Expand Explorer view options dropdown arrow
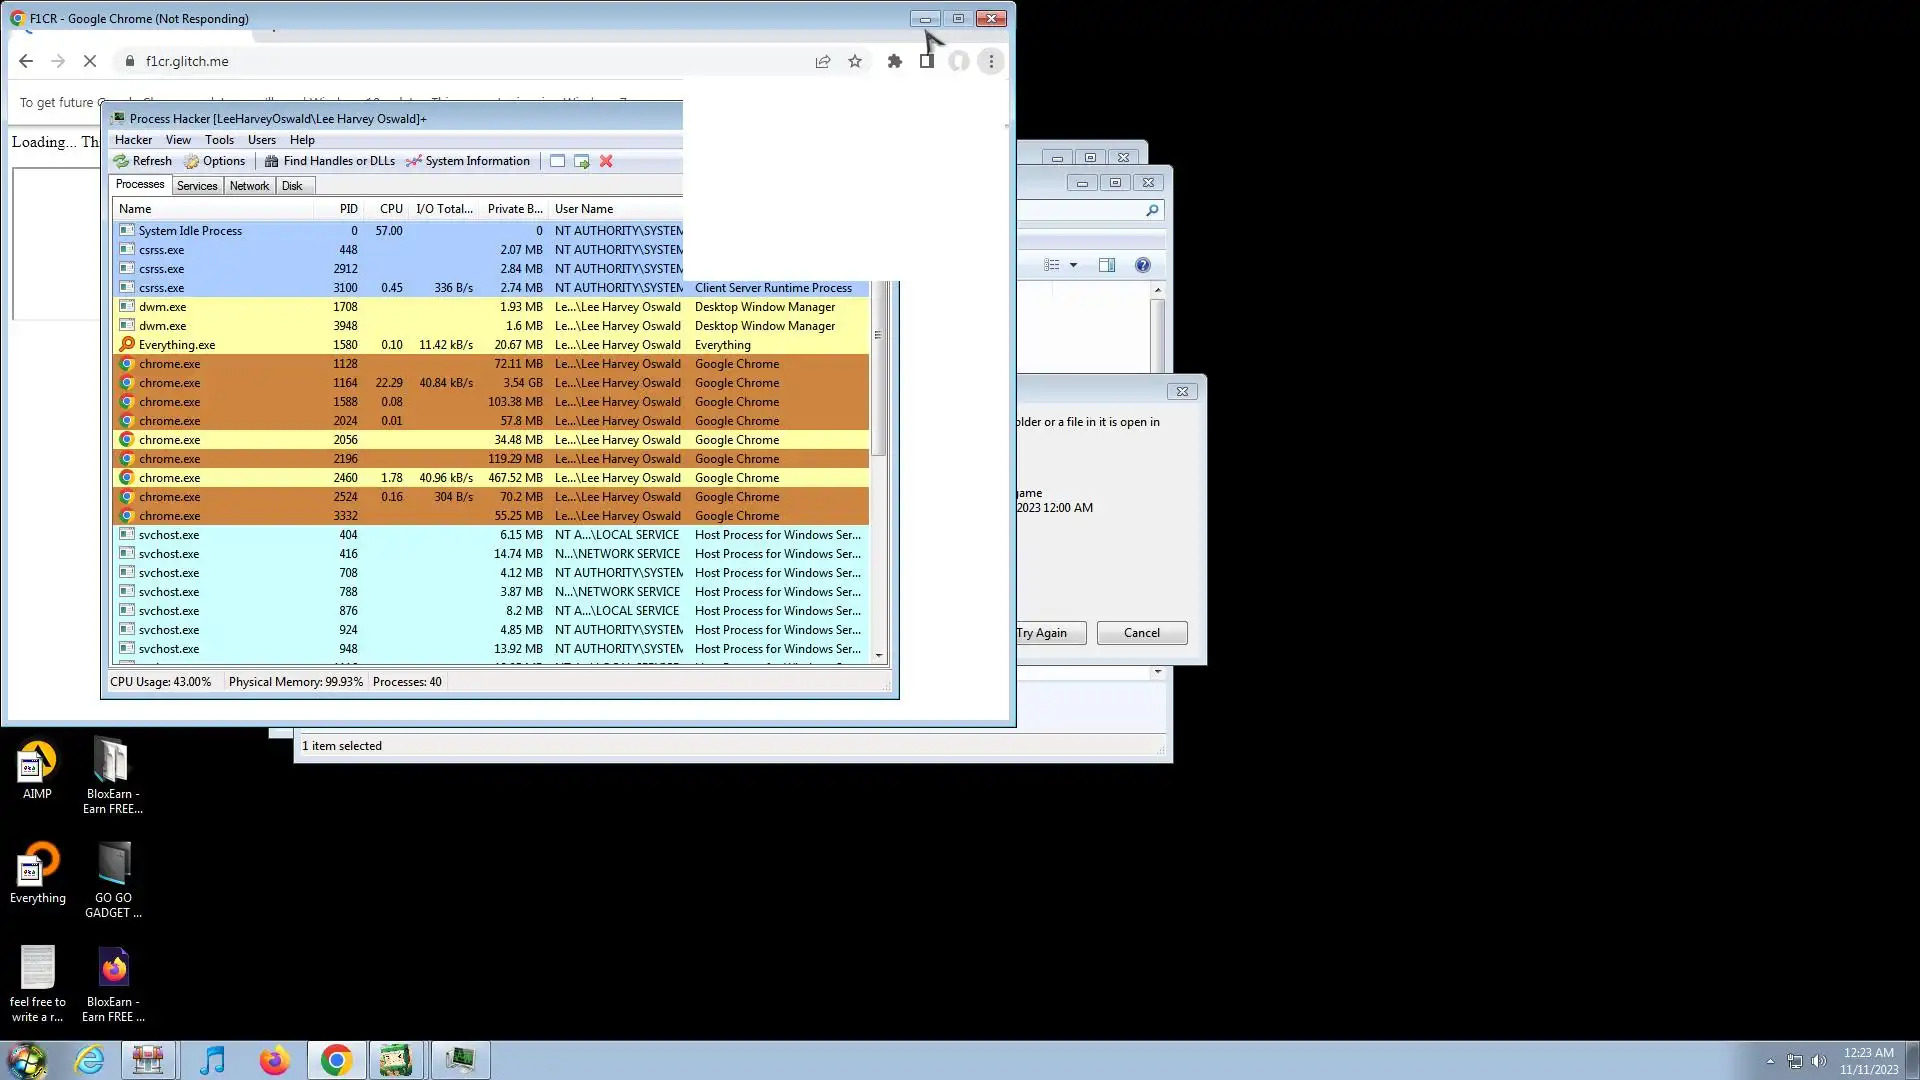The height and width of the screenshot is (1080, 1920). click(x=1073, y=265)
